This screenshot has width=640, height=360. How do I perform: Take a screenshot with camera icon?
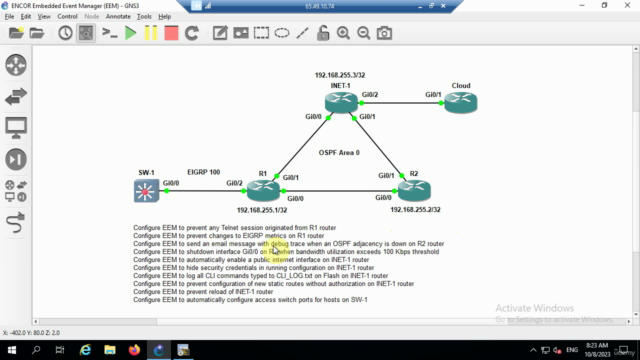[384, 33]
